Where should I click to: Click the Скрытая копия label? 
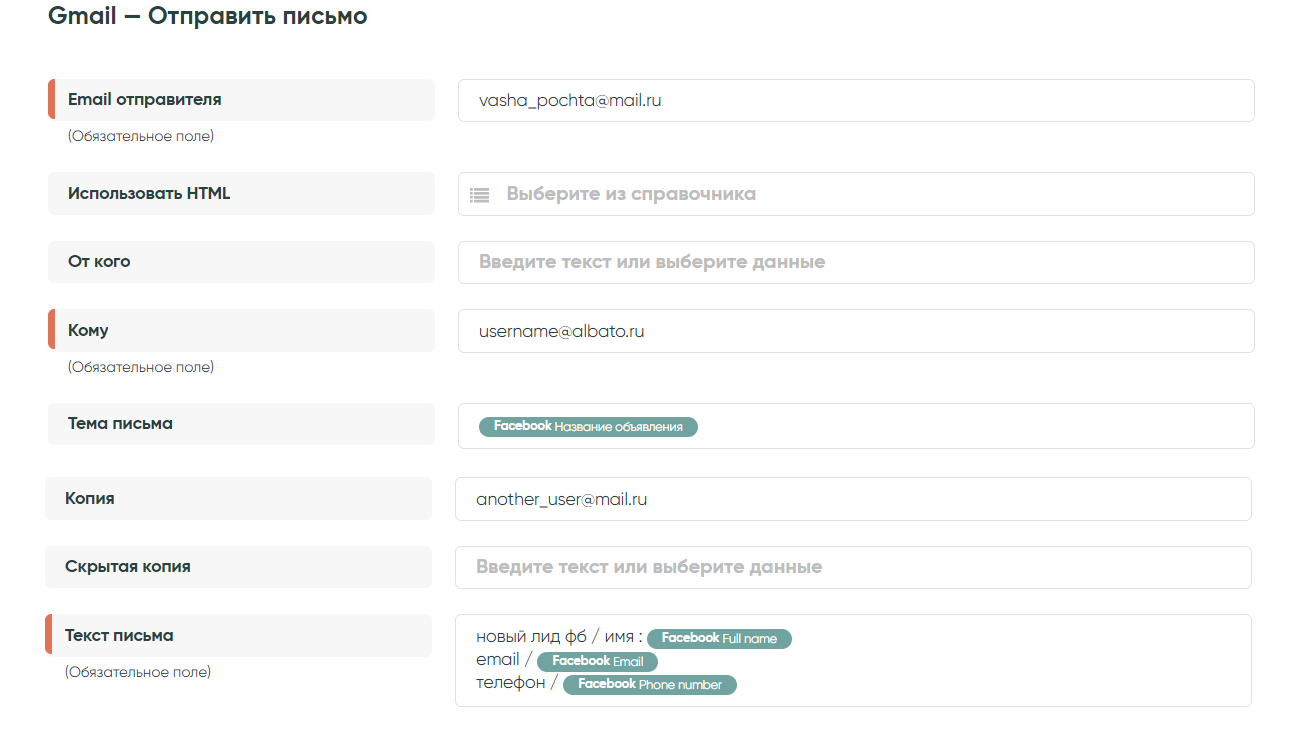[x=127, y=567]
